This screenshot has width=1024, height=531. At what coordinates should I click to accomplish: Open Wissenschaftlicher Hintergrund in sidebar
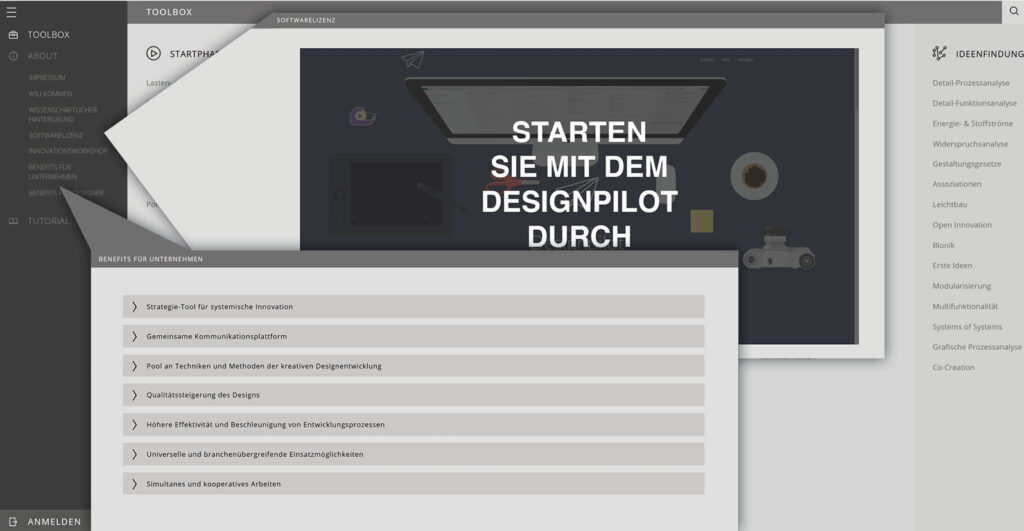[62, 114]
